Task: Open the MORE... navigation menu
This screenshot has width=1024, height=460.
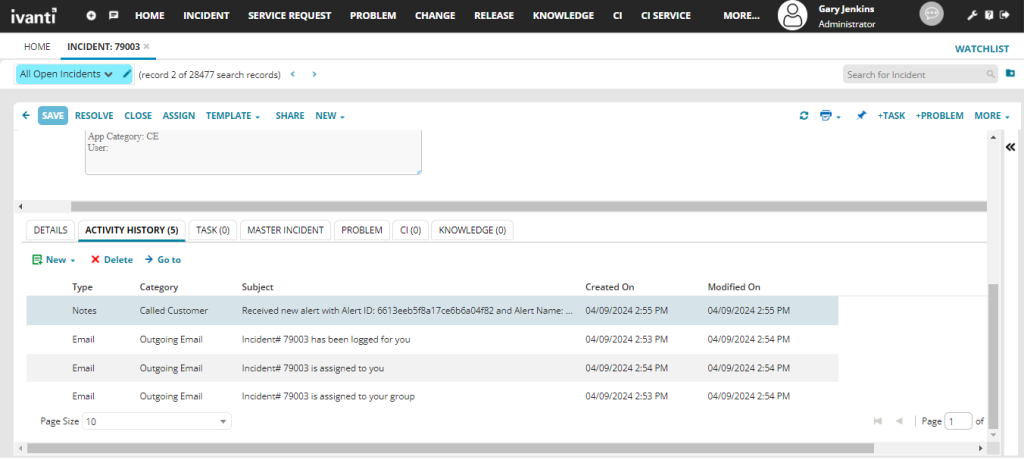Action: click(741, 15)
